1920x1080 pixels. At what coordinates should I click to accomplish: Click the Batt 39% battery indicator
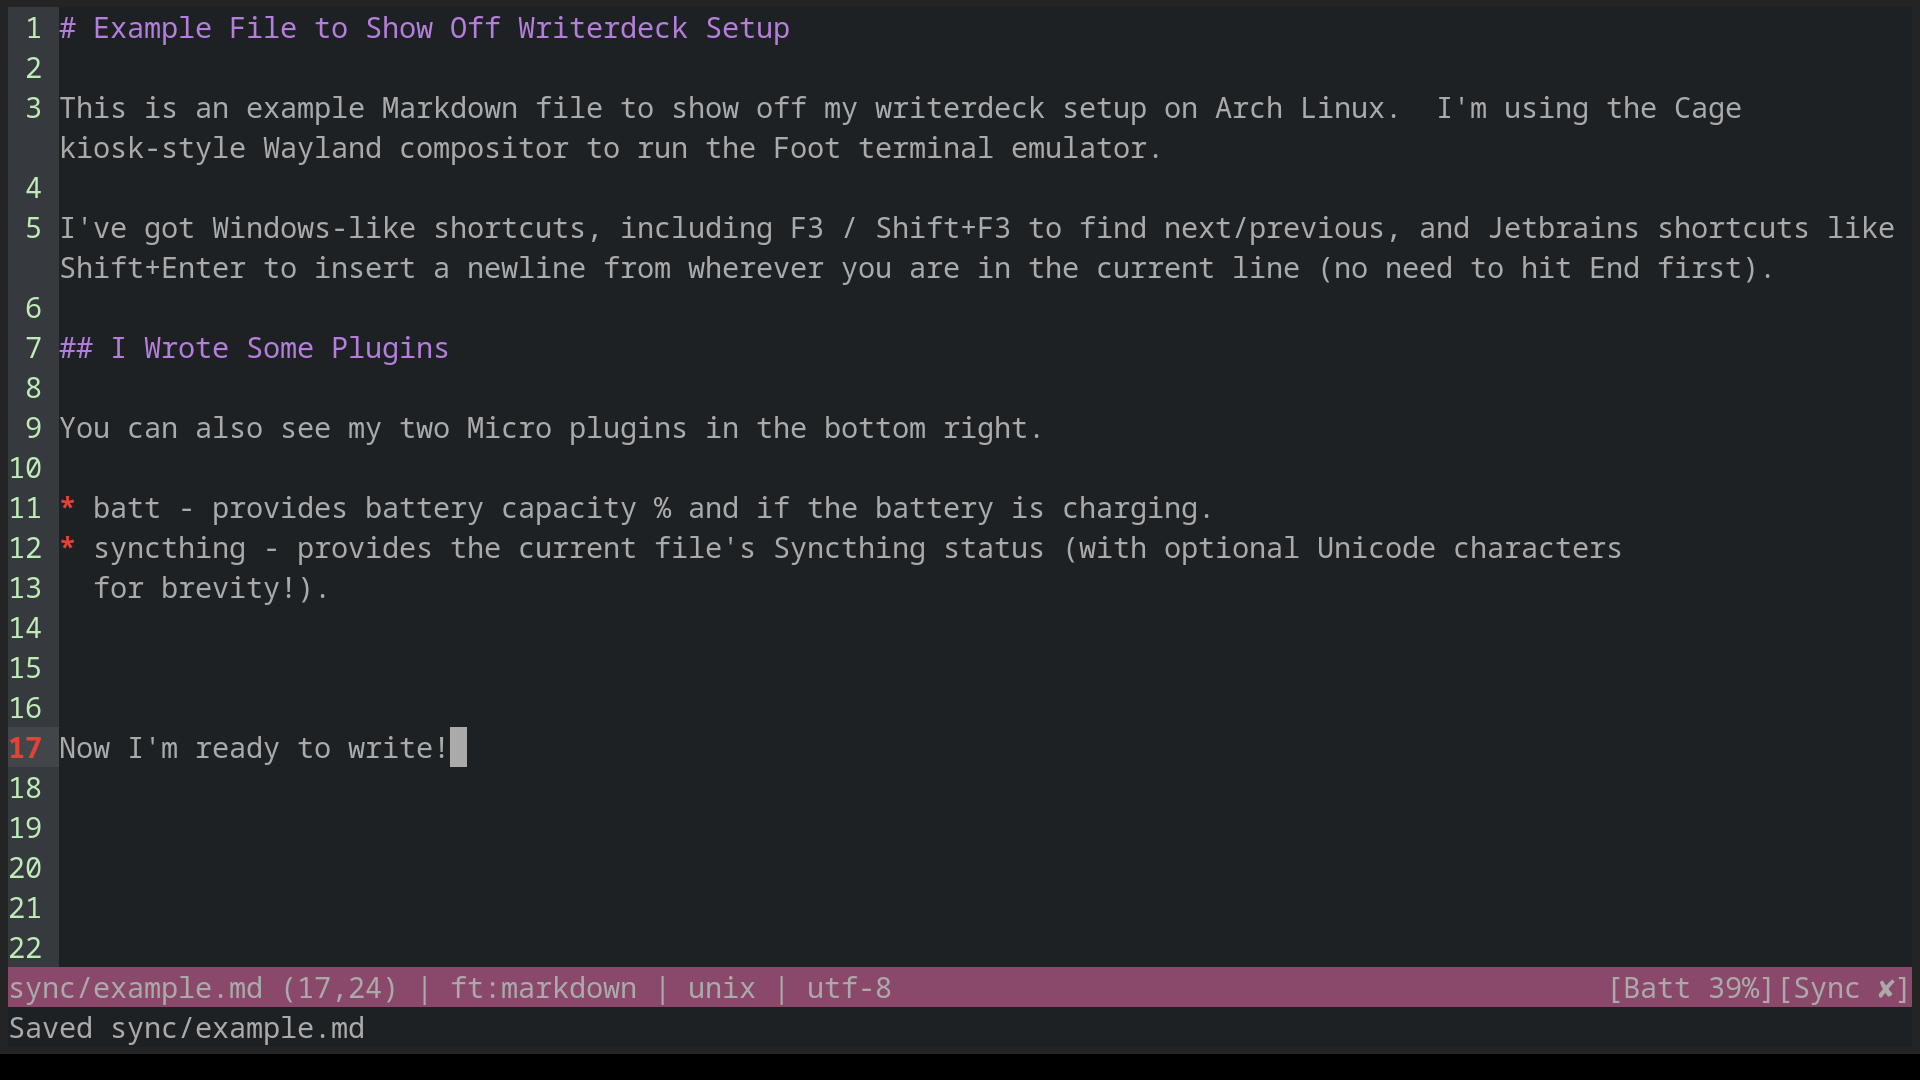click(x=1691, y=989)
